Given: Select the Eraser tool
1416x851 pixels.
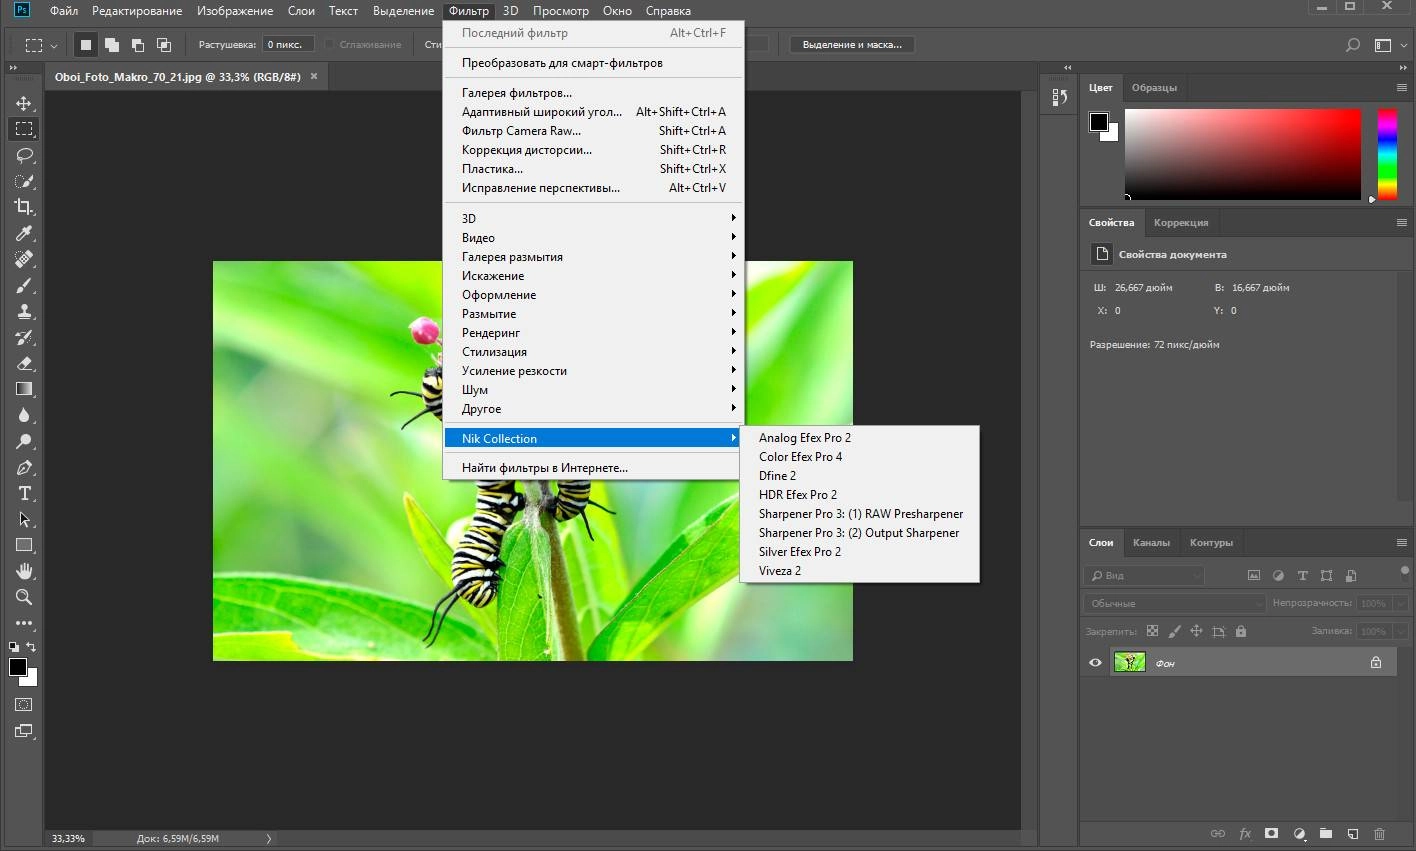Looking at the screenshot, I should point(24,363).
